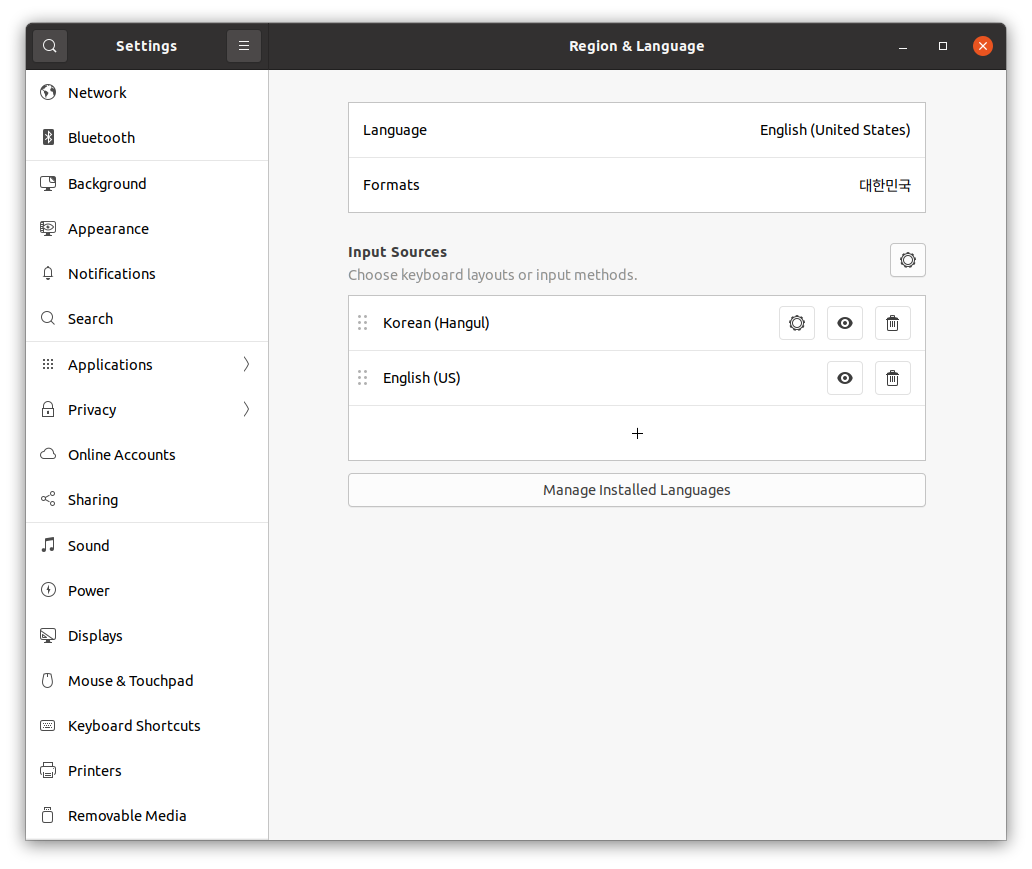
Task: Select Mouse & Touchpad in sidebar
Action: [147, 680]
